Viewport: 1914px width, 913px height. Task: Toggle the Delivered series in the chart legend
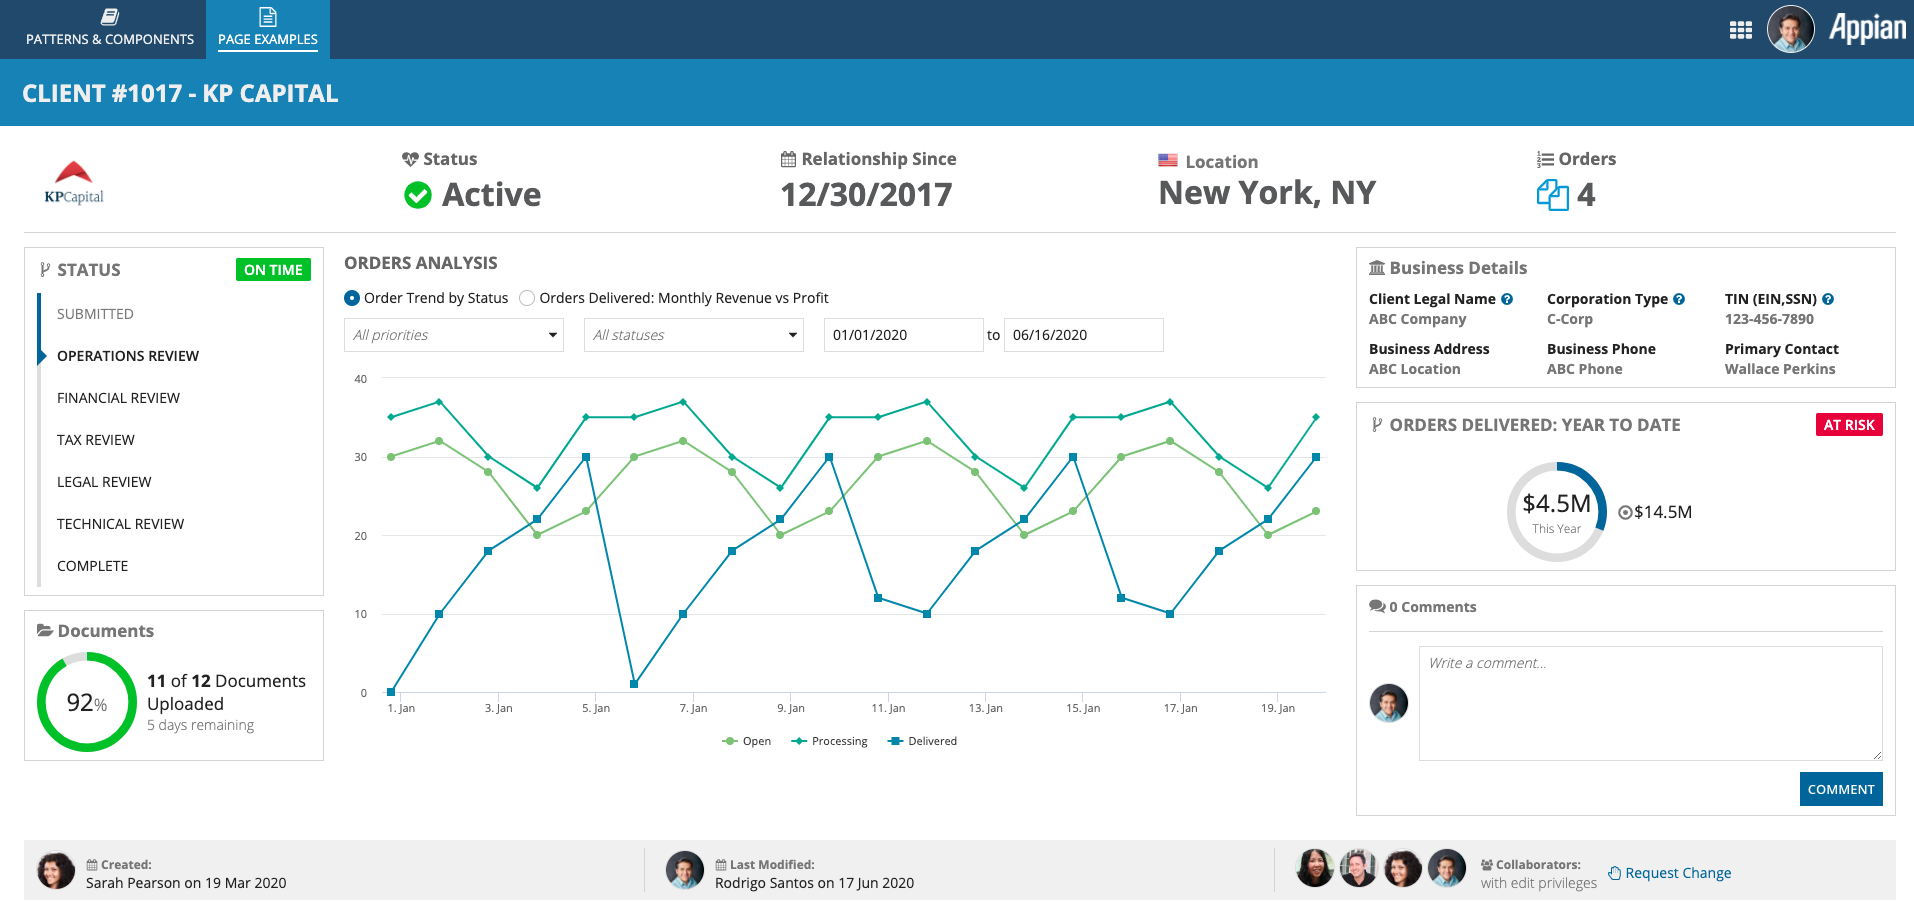coord(923,740)
